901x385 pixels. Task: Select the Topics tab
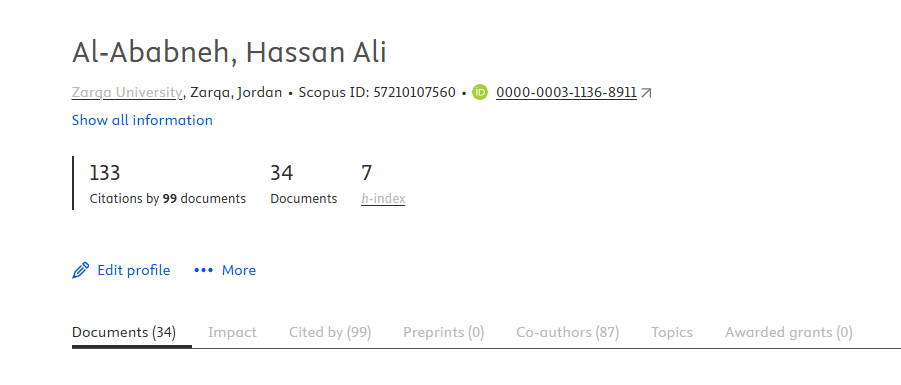(672, 332)
